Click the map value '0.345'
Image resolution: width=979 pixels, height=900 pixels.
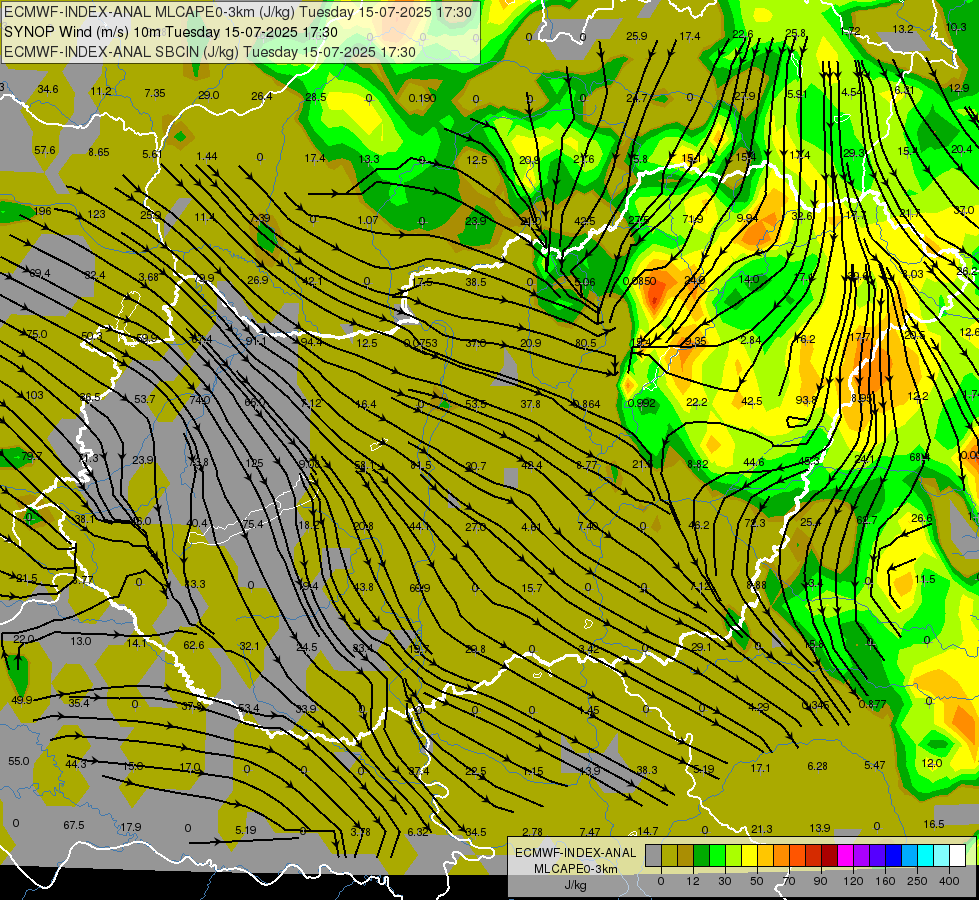[815, 705]
